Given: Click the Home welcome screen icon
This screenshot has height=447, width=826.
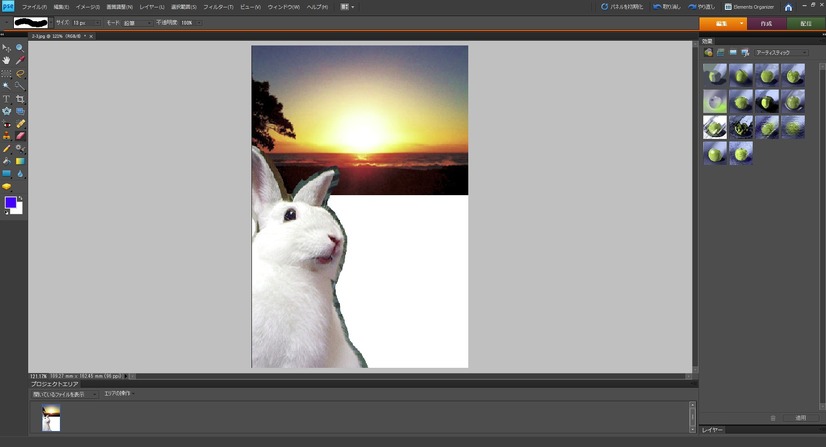Looking at the screenshot, I should (x=788, y=7).
